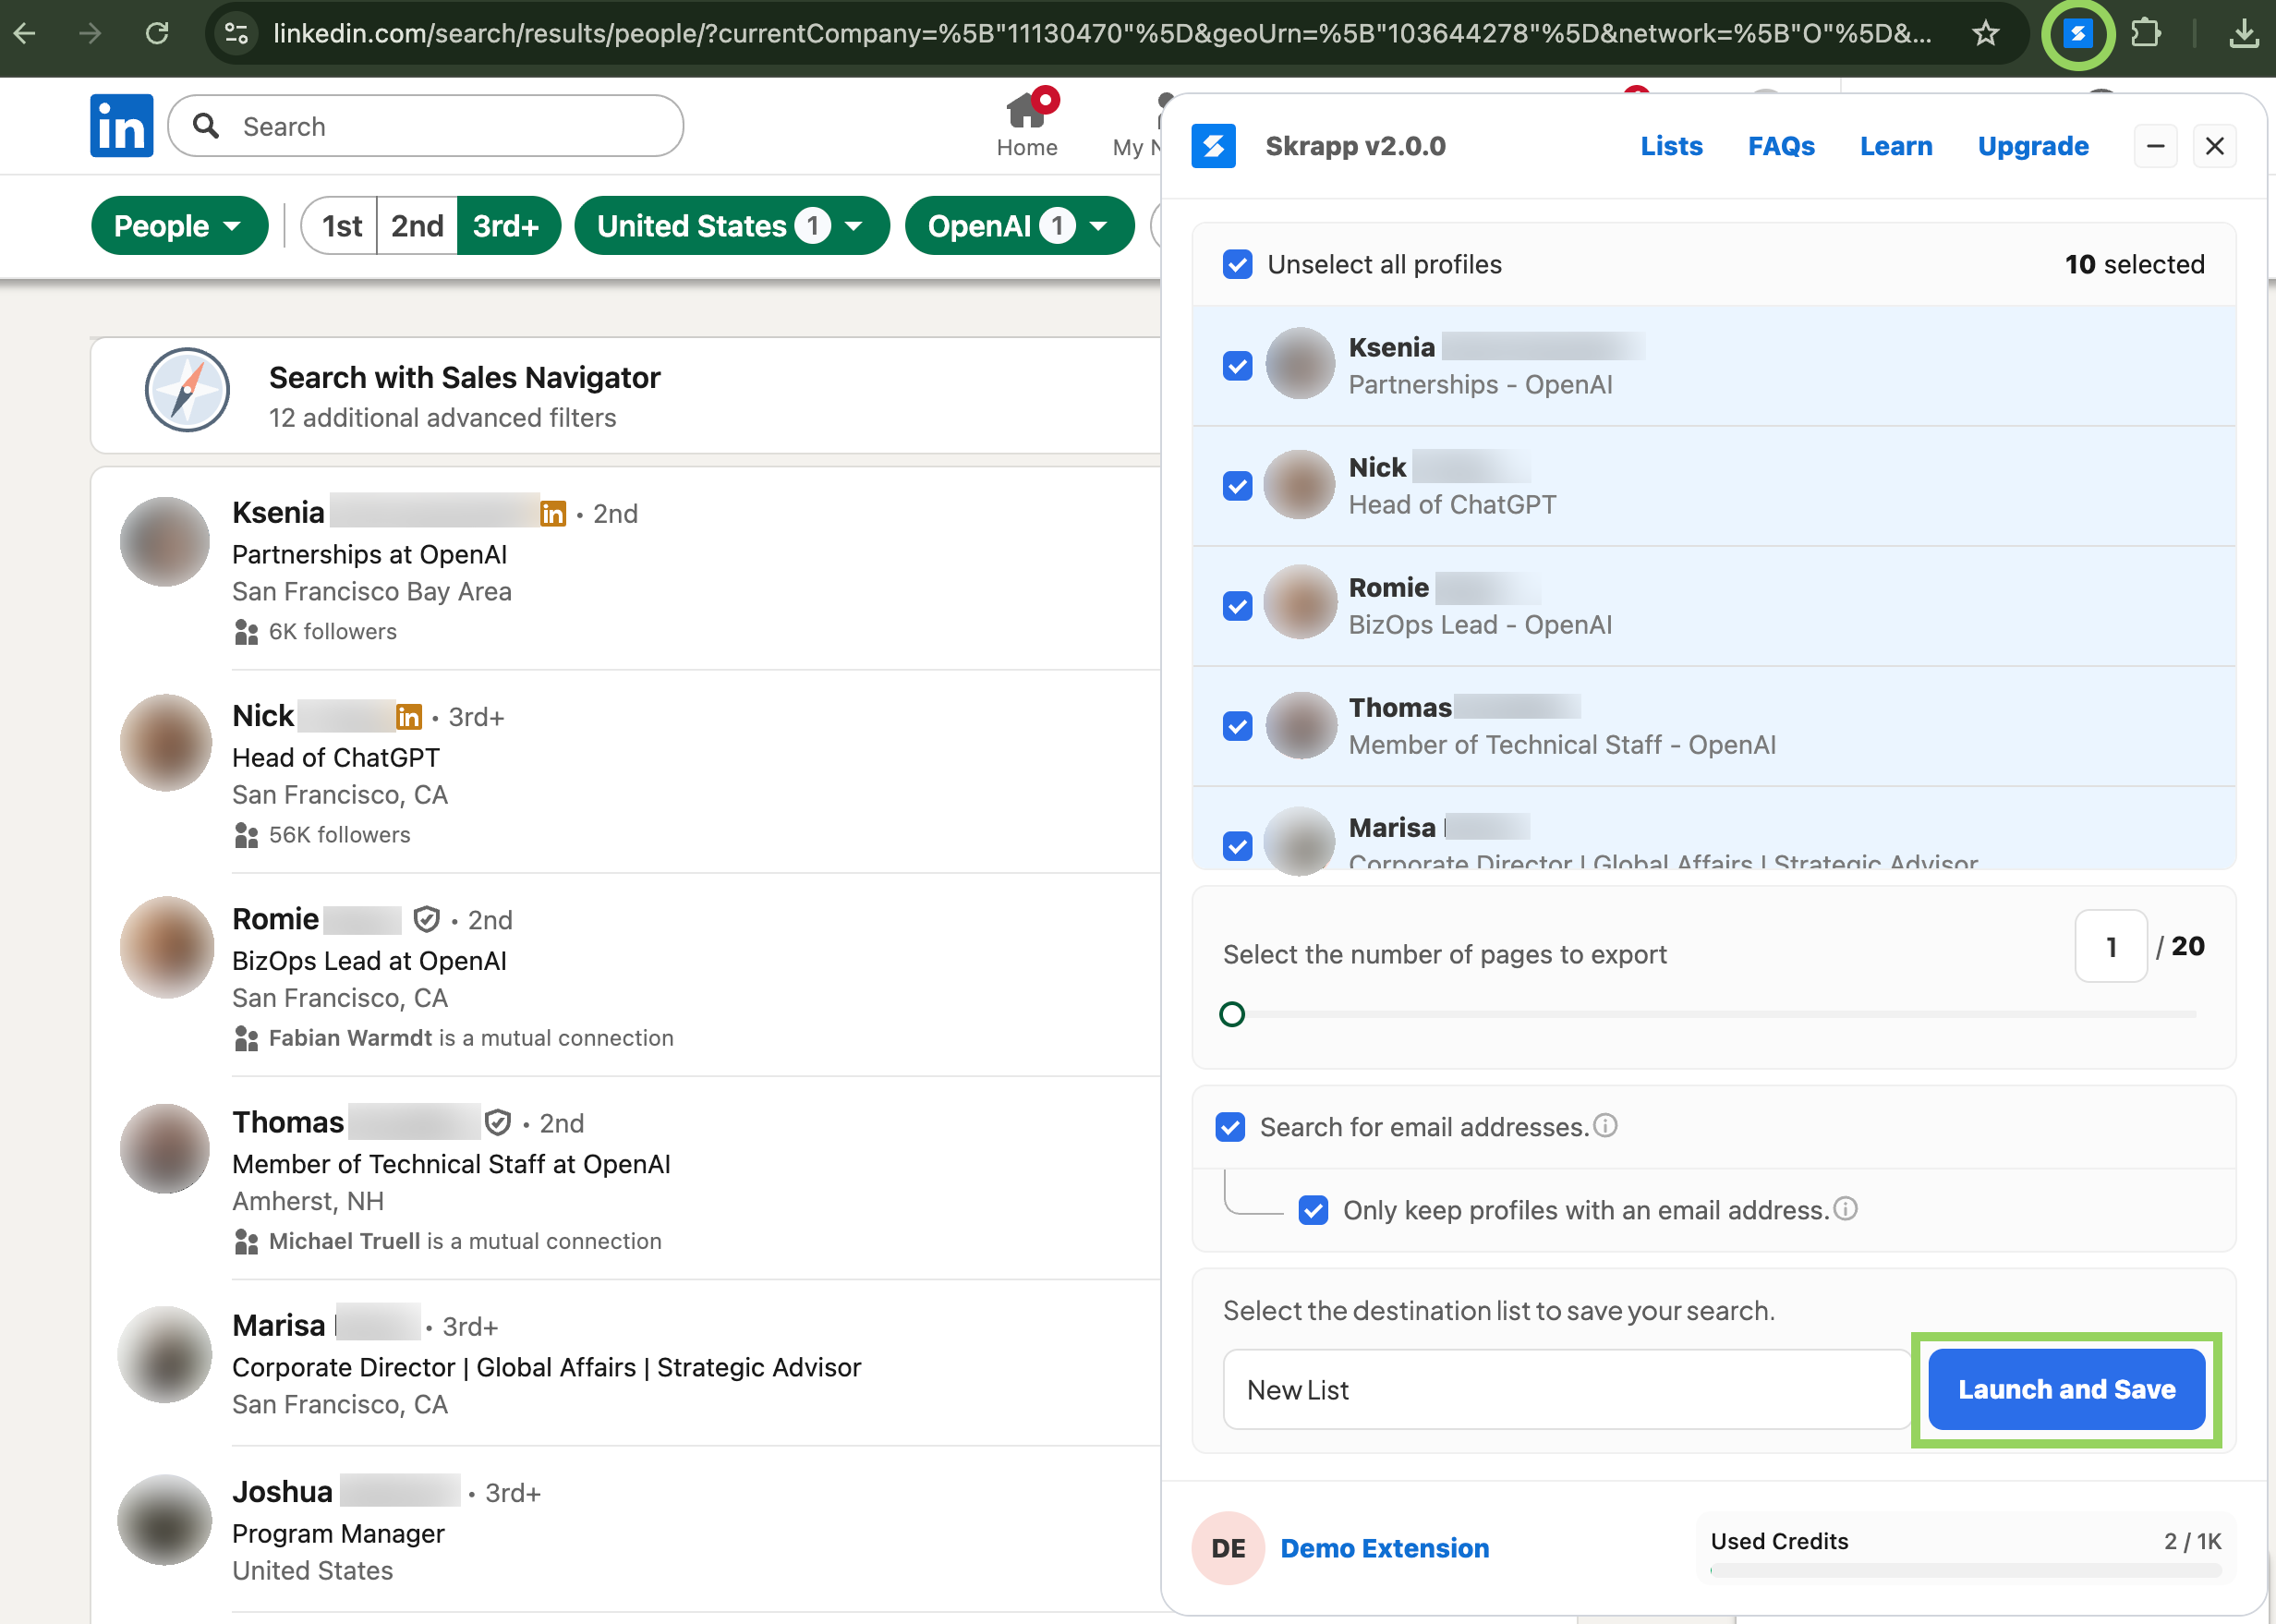Click info icon beside Only keep profiles option
The height and width of the screenshot is (1624, 2276).
tap(1845, 1209)
